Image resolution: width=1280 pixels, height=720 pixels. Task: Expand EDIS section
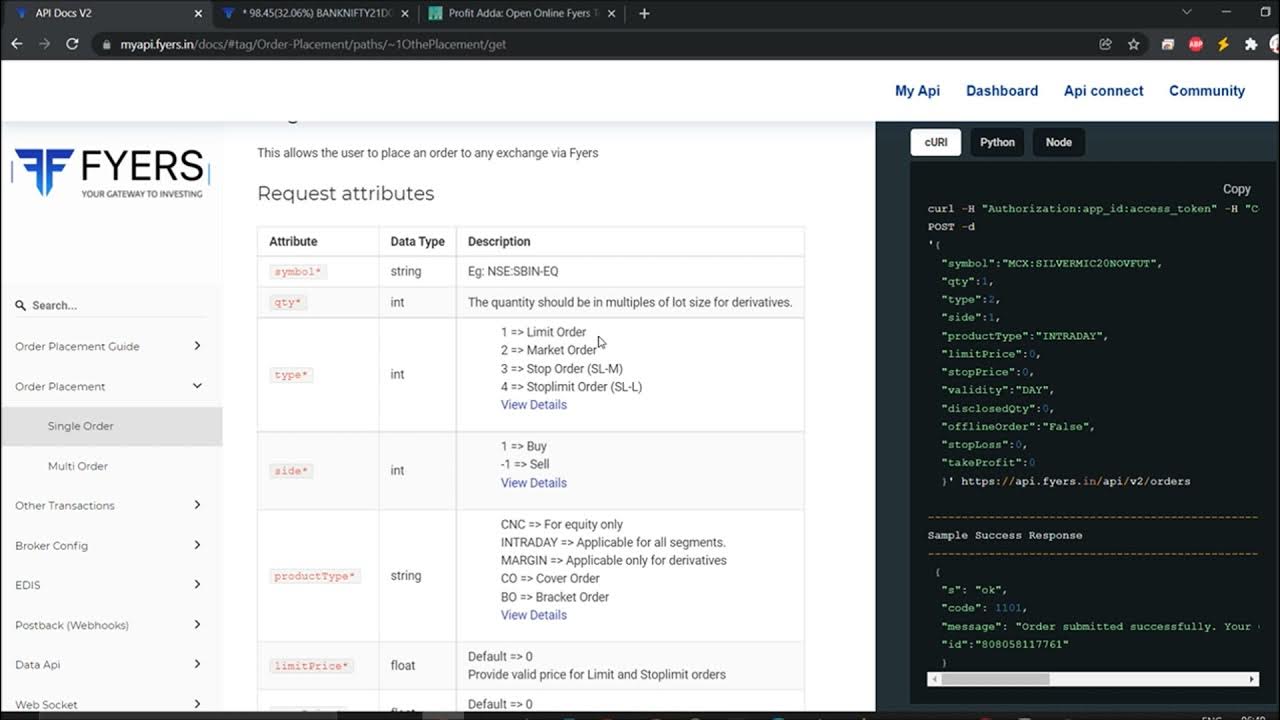tap(111, 585)
